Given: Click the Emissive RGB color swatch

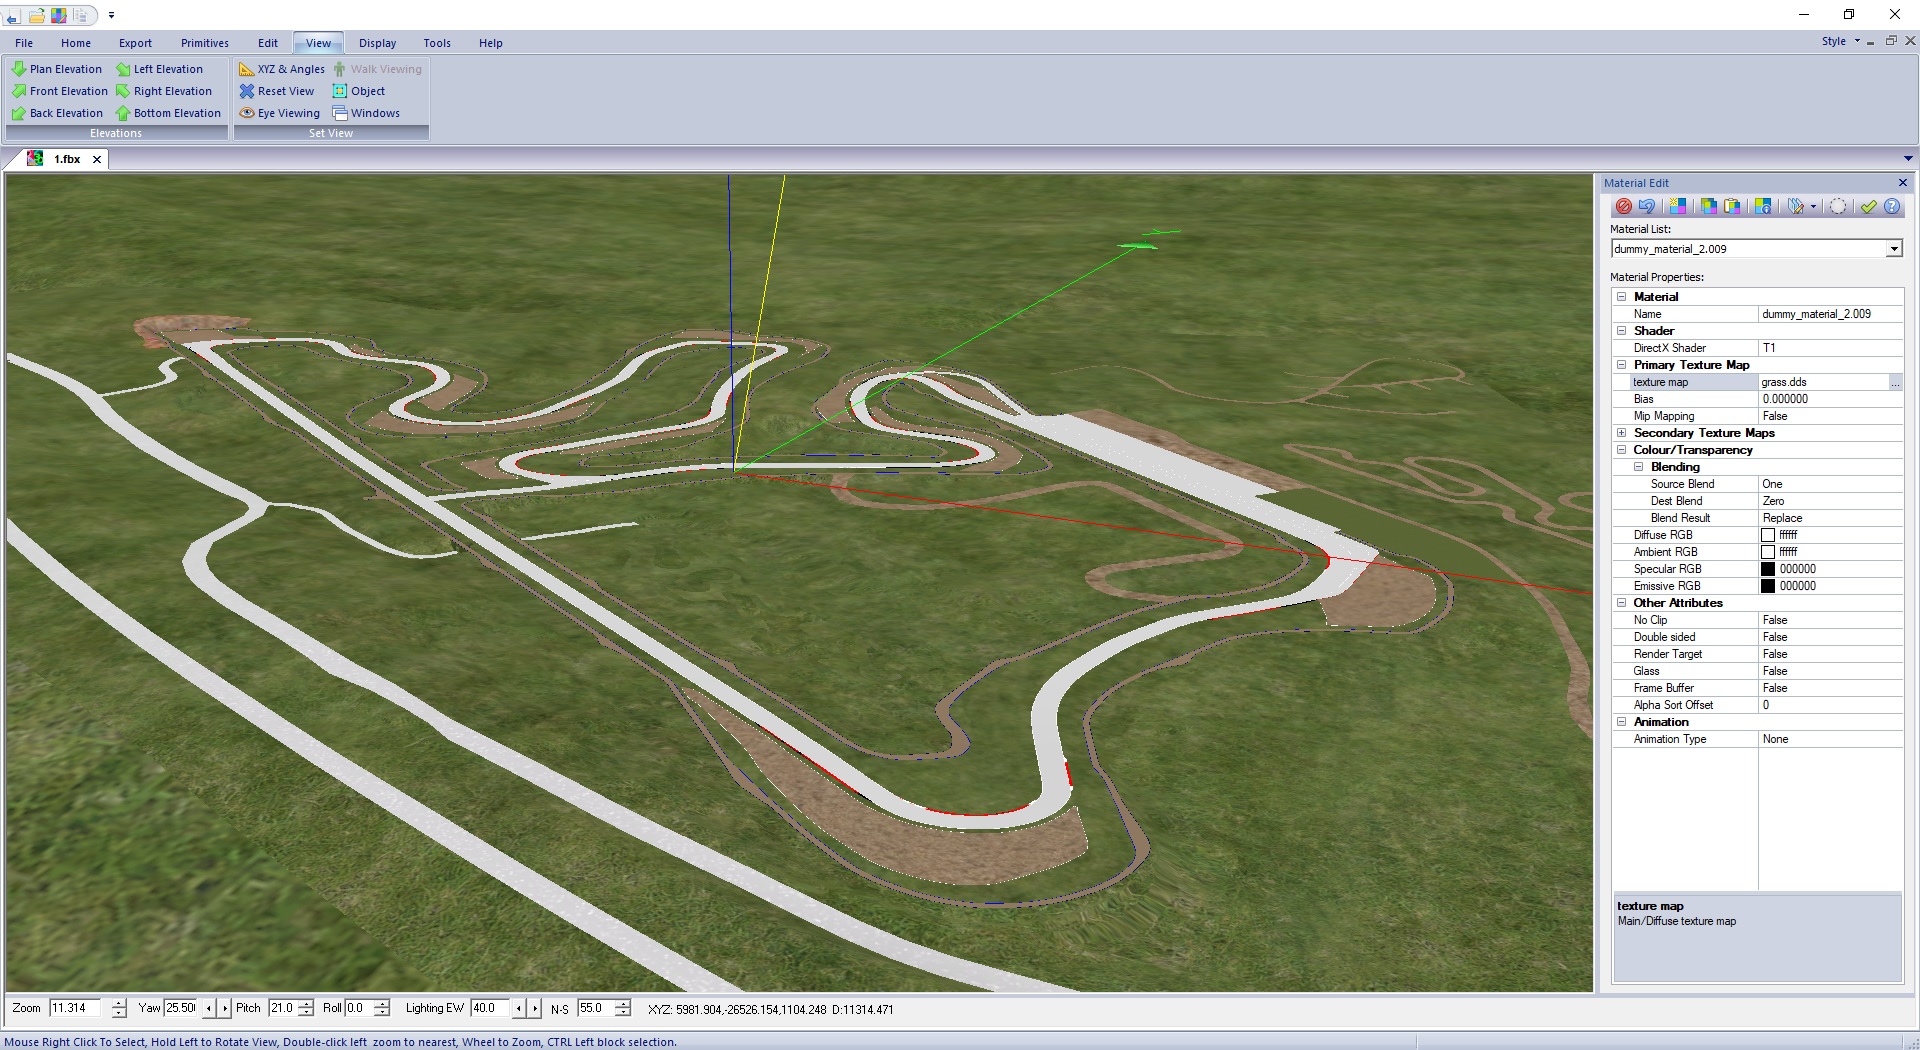Looking at the screenshot, I should click(1768, 586).
